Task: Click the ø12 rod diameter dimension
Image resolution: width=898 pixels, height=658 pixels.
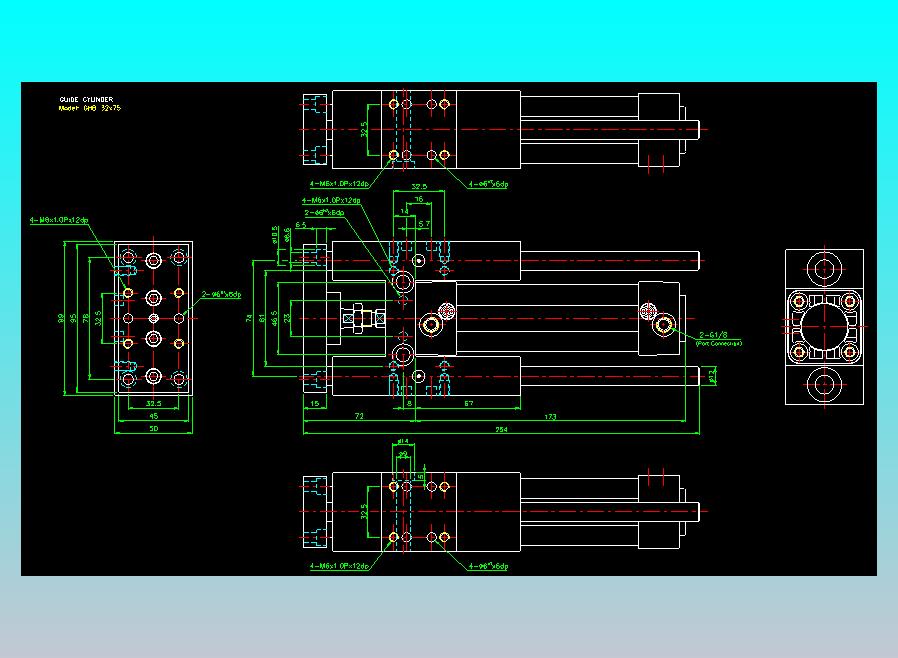Action: point(713,375)
